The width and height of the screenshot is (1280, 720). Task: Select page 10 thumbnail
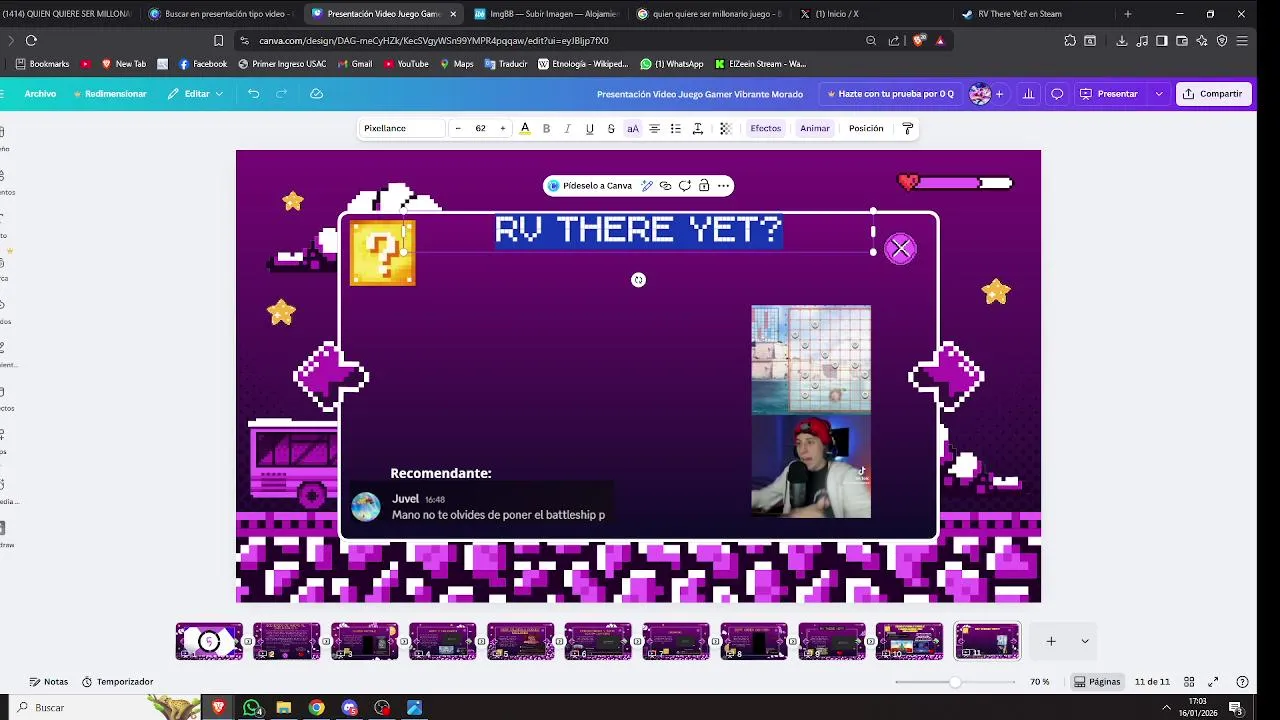pos(909,641)
